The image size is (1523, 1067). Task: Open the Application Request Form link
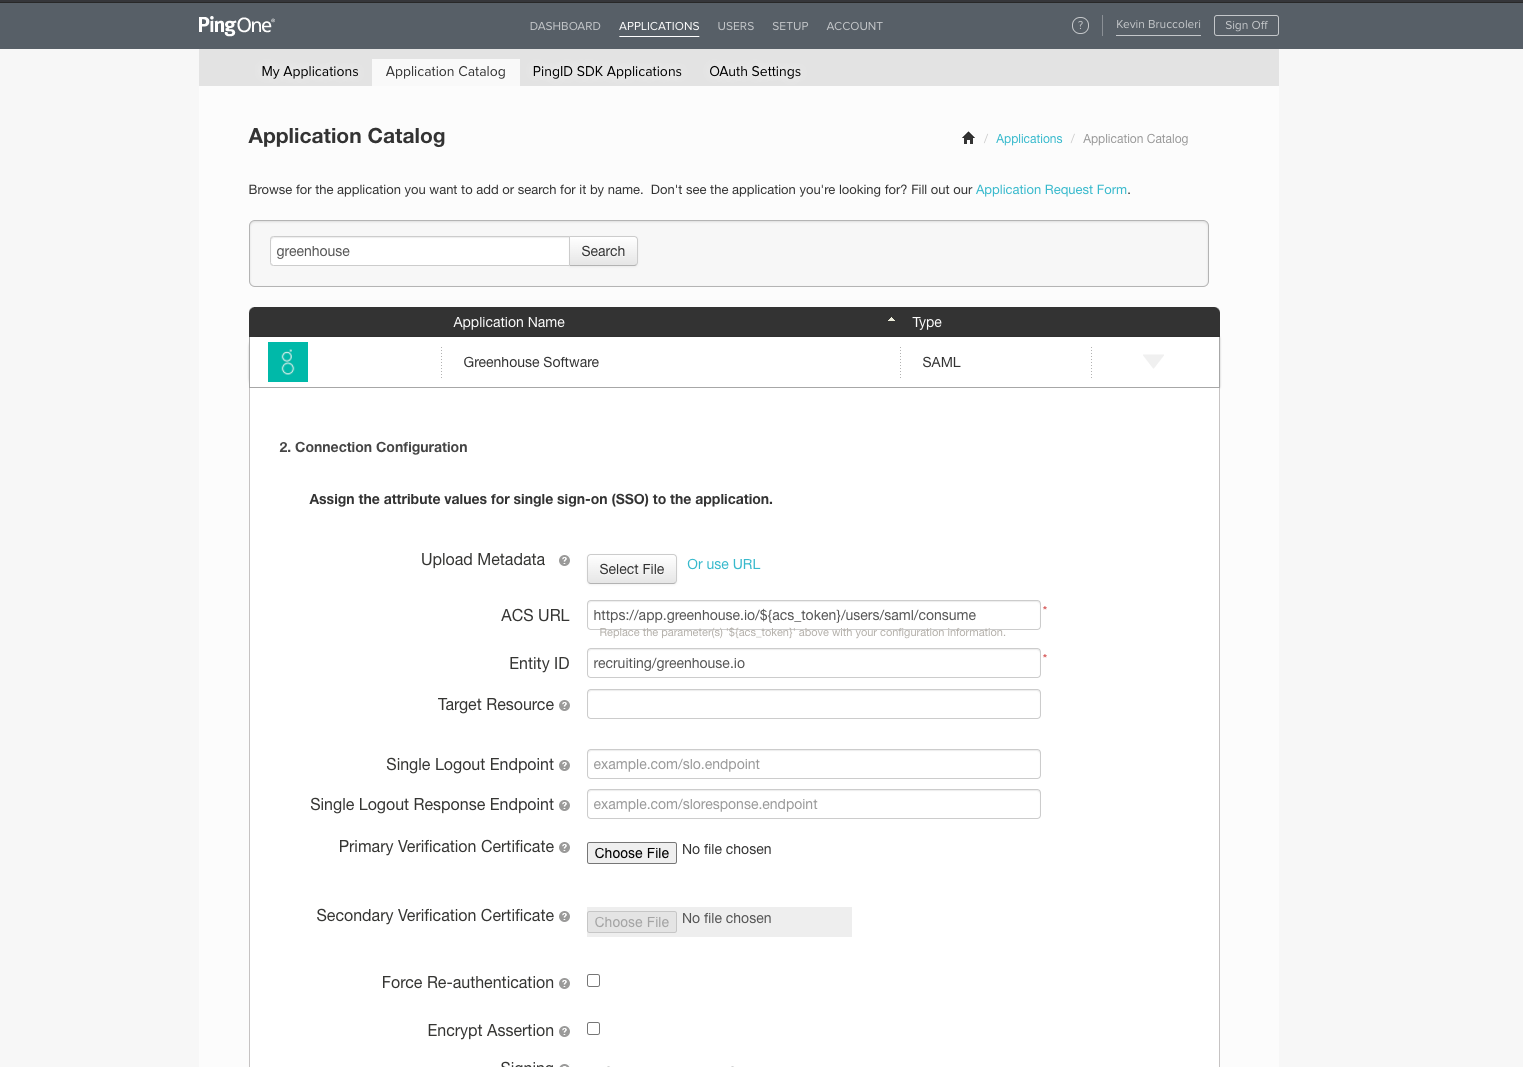tap(1051, 190)
